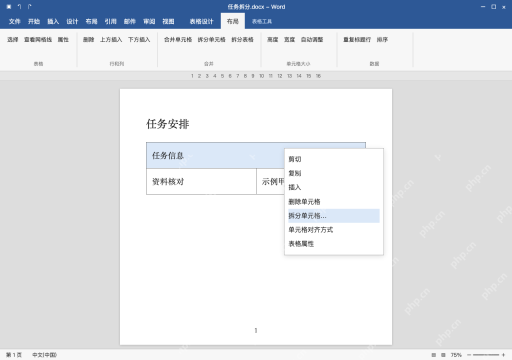This screenshot has height=360, width=512.
Task: Toggle 重复标题行 in ribbon
Action: point(357,40)
